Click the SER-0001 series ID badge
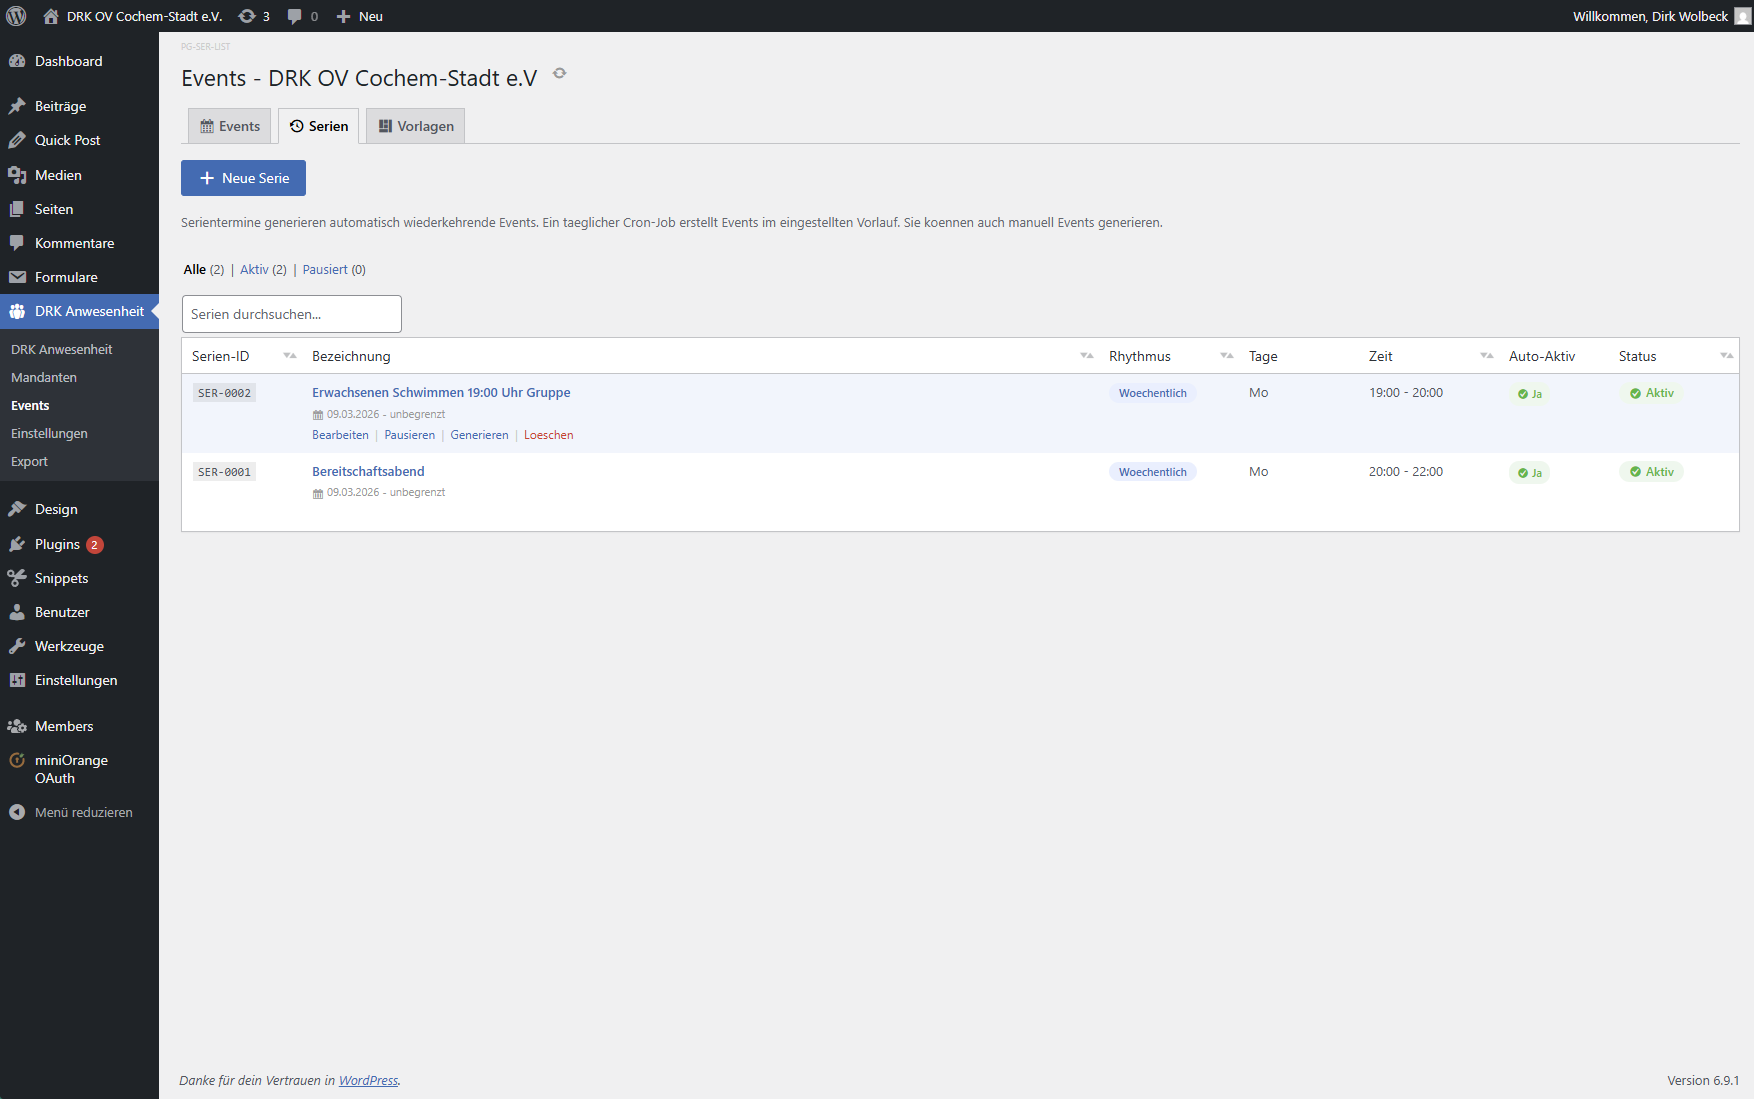The image size is (1754, 1099). coord(224,472)
